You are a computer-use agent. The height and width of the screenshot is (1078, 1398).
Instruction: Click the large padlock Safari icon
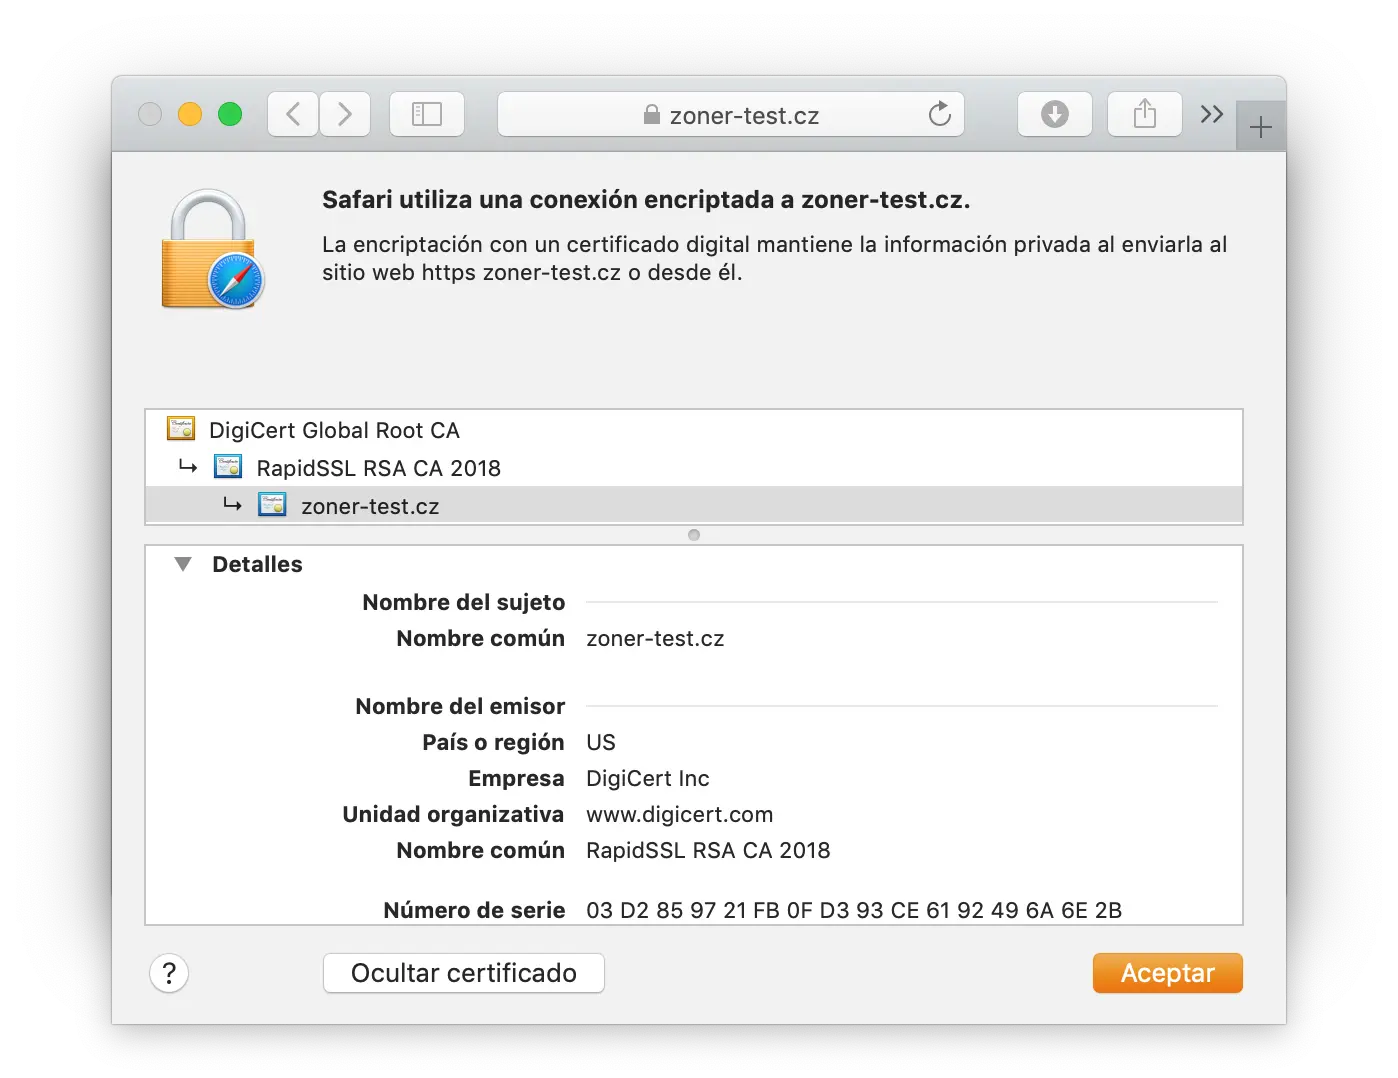coord(212,250)
